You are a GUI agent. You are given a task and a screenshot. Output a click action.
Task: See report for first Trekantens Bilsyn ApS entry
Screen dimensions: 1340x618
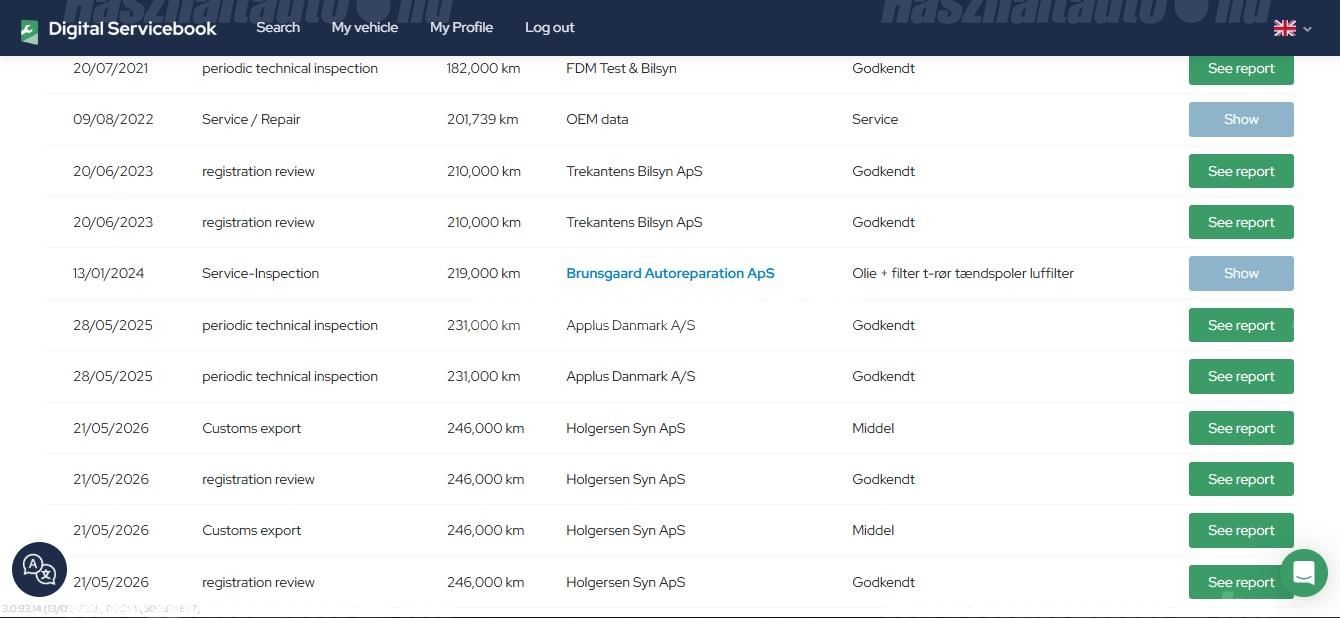[1241, 171]
